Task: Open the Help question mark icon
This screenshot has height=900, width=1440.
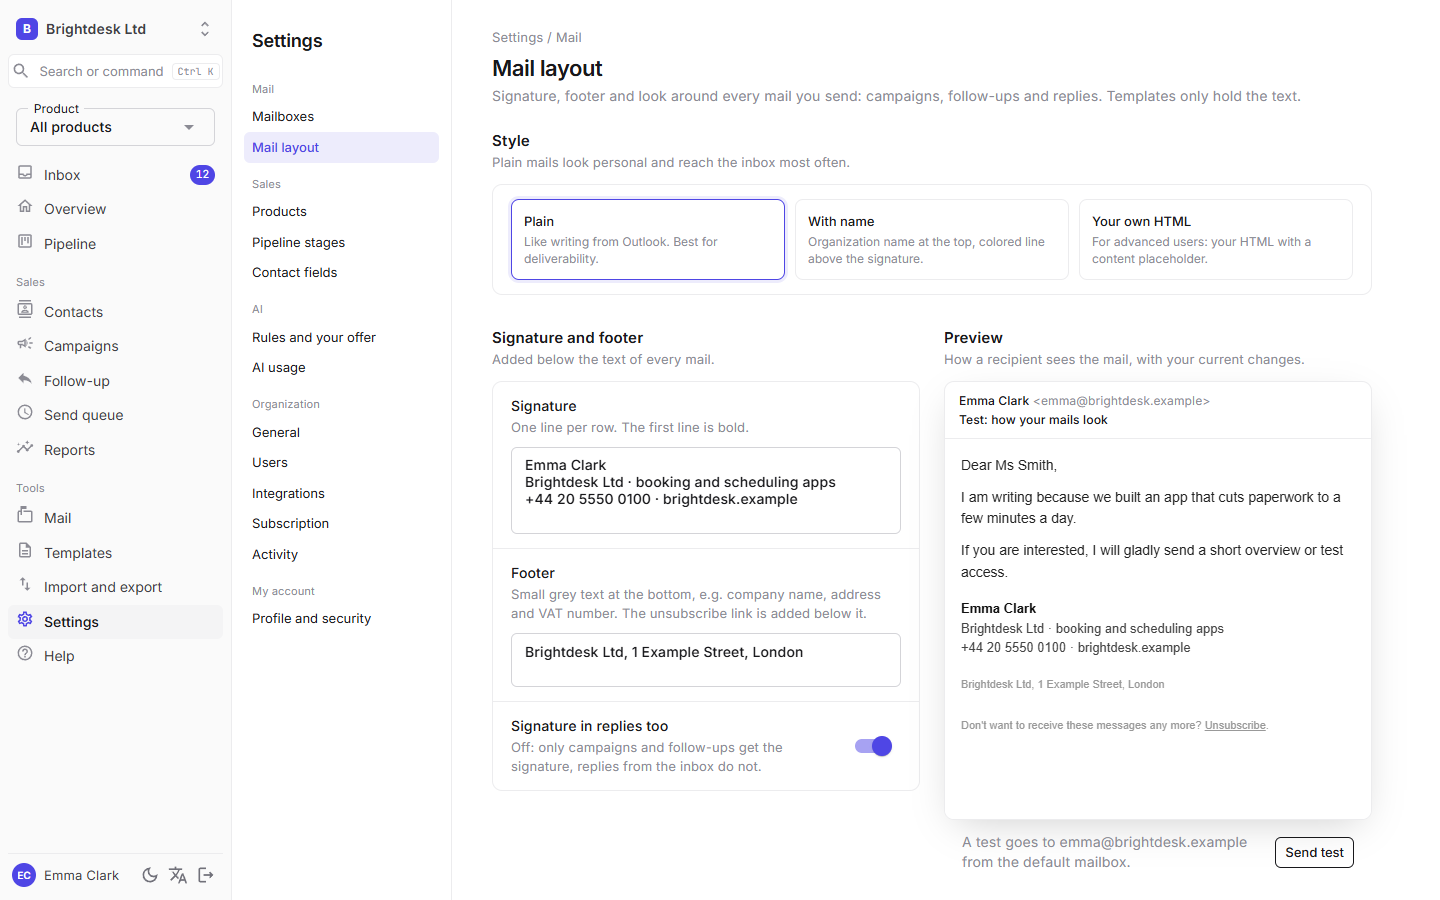Action: coord(25,654)
